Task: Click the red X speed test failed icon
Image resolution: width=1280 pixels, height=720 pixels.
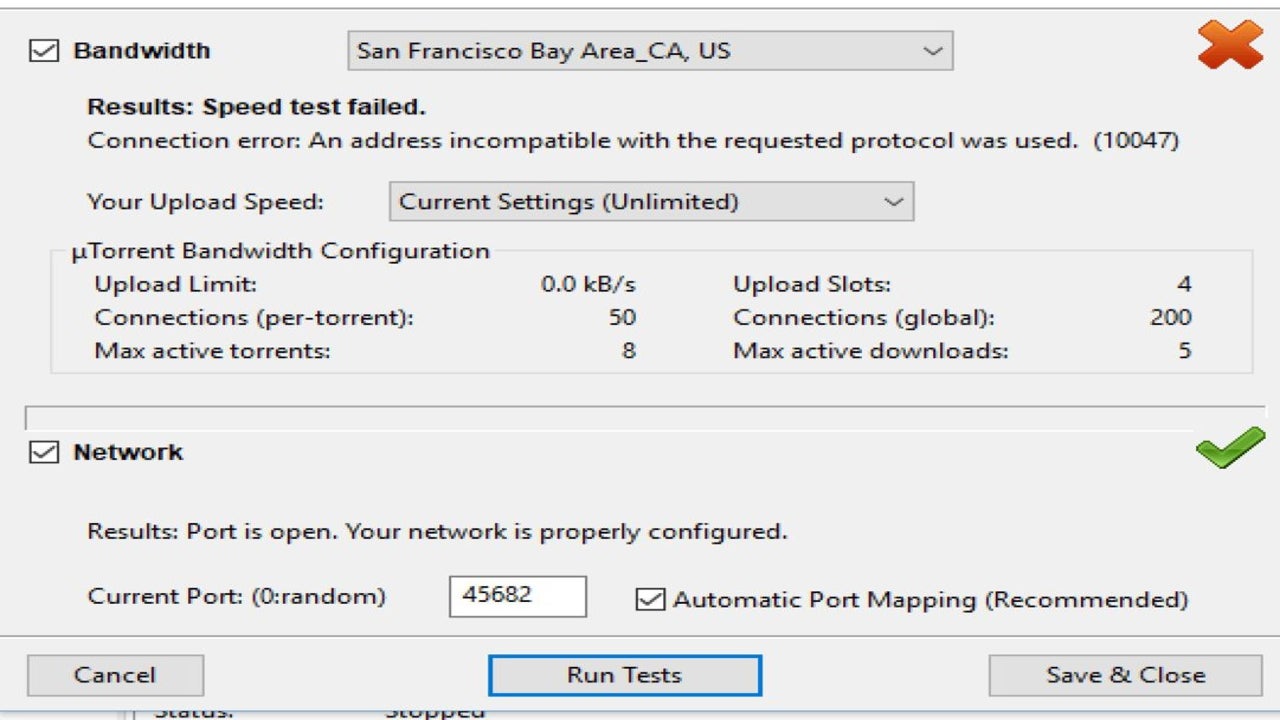Action: point(1230,47)
